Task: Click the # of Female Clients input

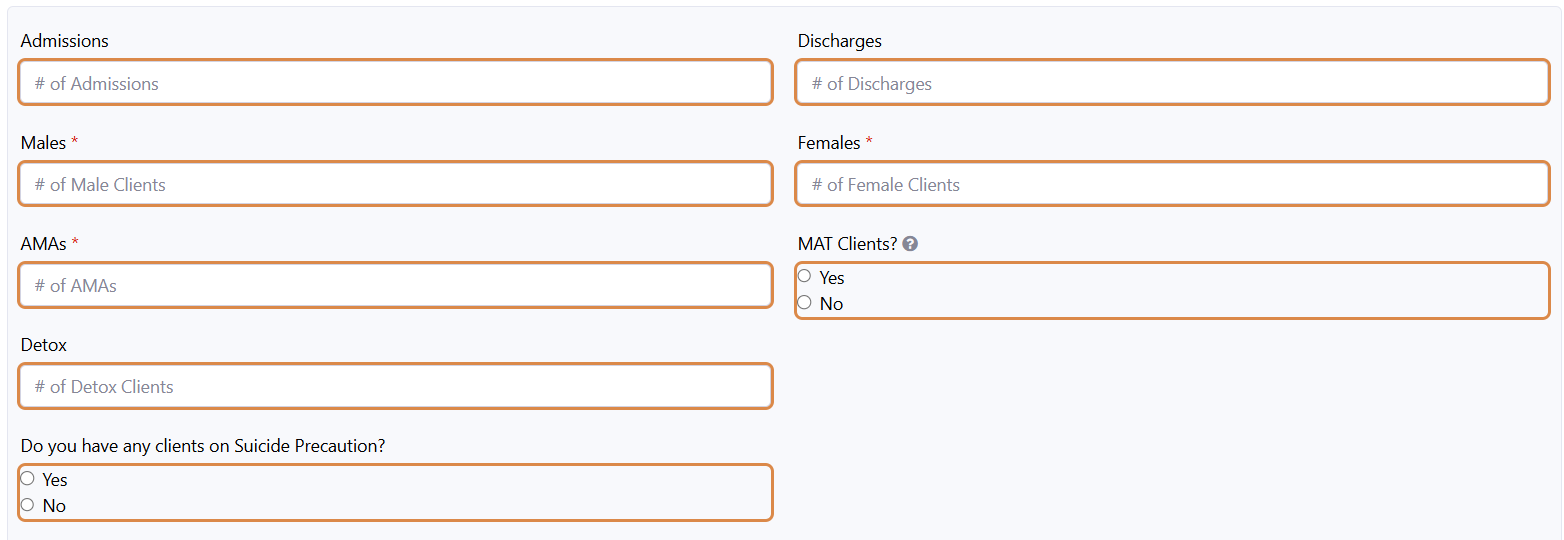Action: (x=1172, y=184)
